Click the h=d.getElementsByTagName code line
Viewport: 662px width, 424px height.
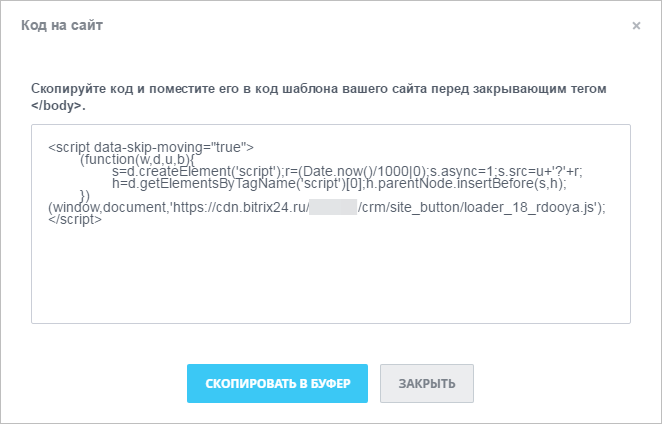(x=339, y=184)
